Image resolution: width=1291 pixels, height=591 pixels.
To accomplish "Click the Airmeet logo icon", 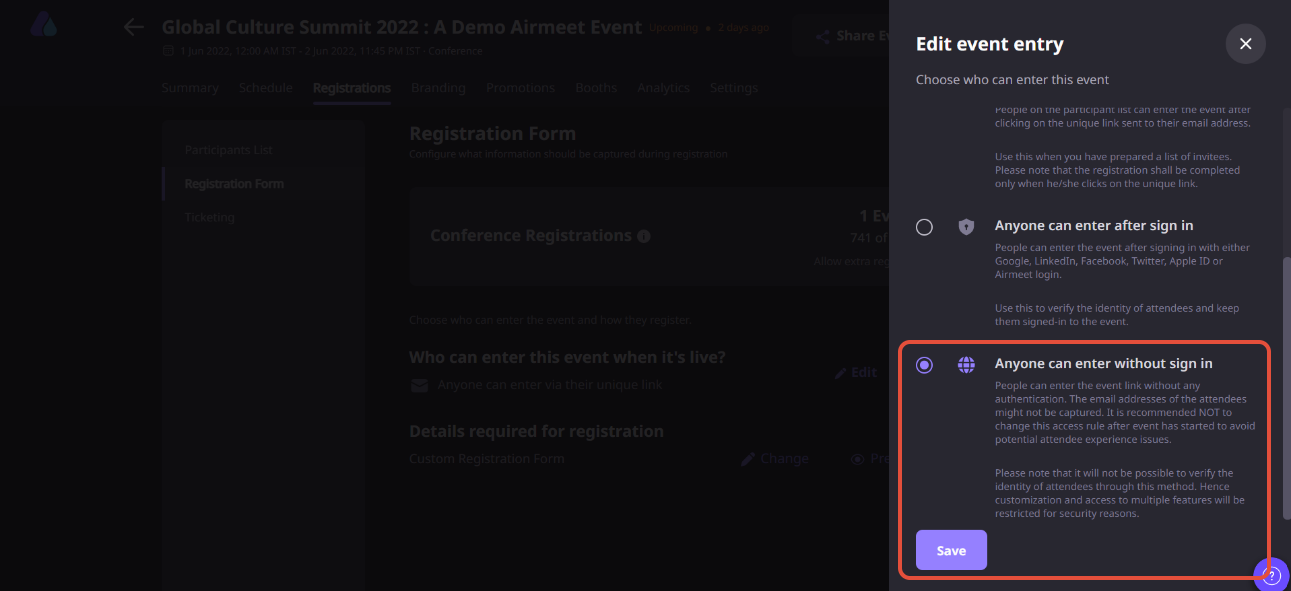I will 43,25.
